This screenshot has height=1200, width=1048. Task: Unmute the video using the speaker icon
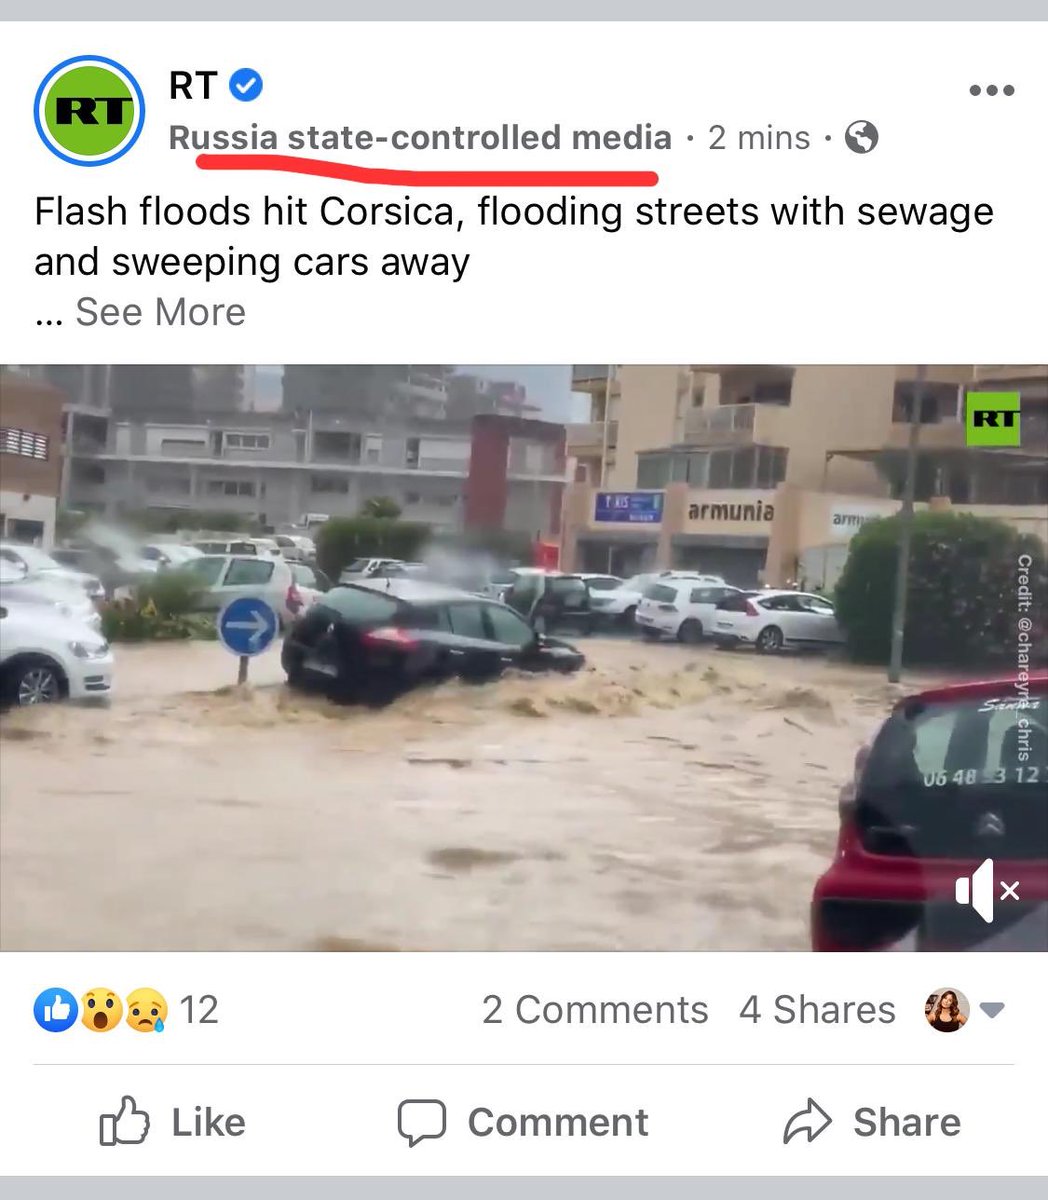point(987,890)
